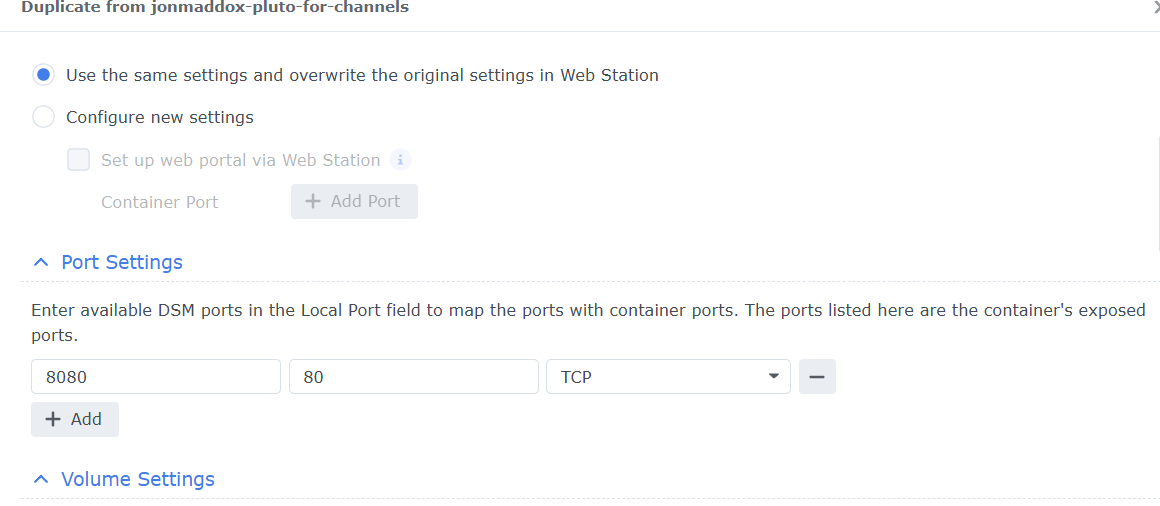This screenshot has width=1160, height=506.
Task: Click the 'Add Port' button
Action: pyautogui.click(x=354, y=201)
